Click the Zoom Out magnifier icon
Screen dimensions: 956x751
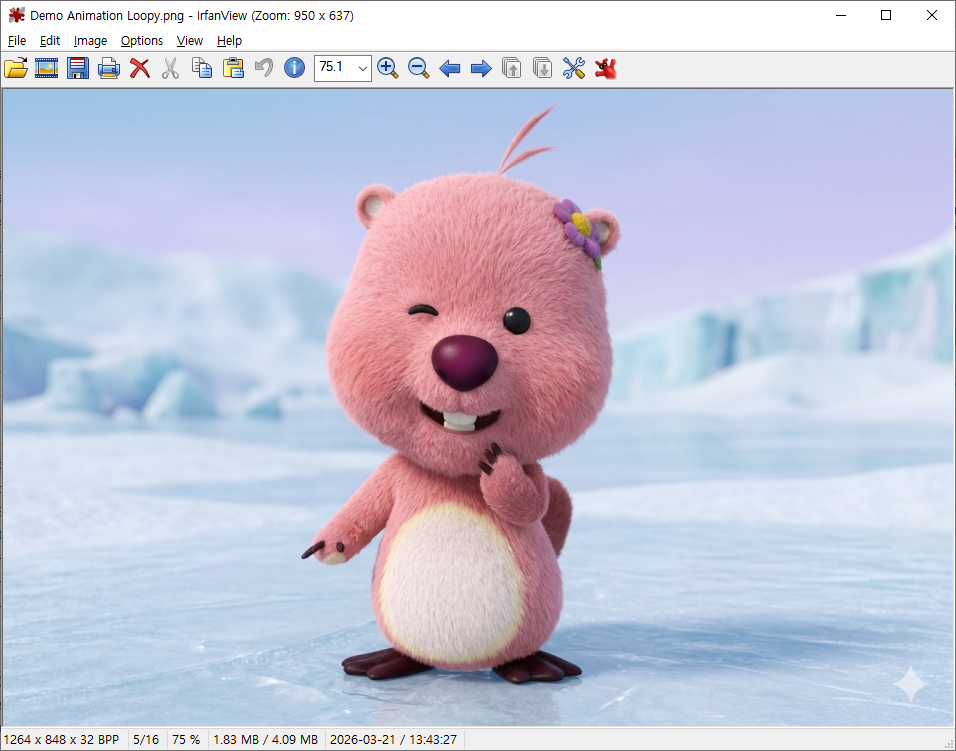pos(419,68)
